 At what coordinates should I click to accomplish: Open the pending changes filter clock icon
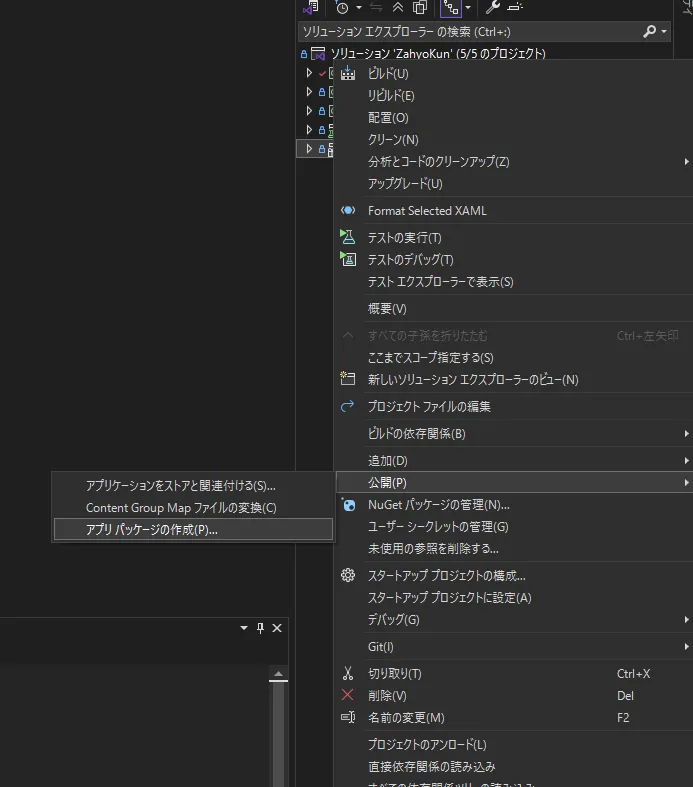coord(342,8)
